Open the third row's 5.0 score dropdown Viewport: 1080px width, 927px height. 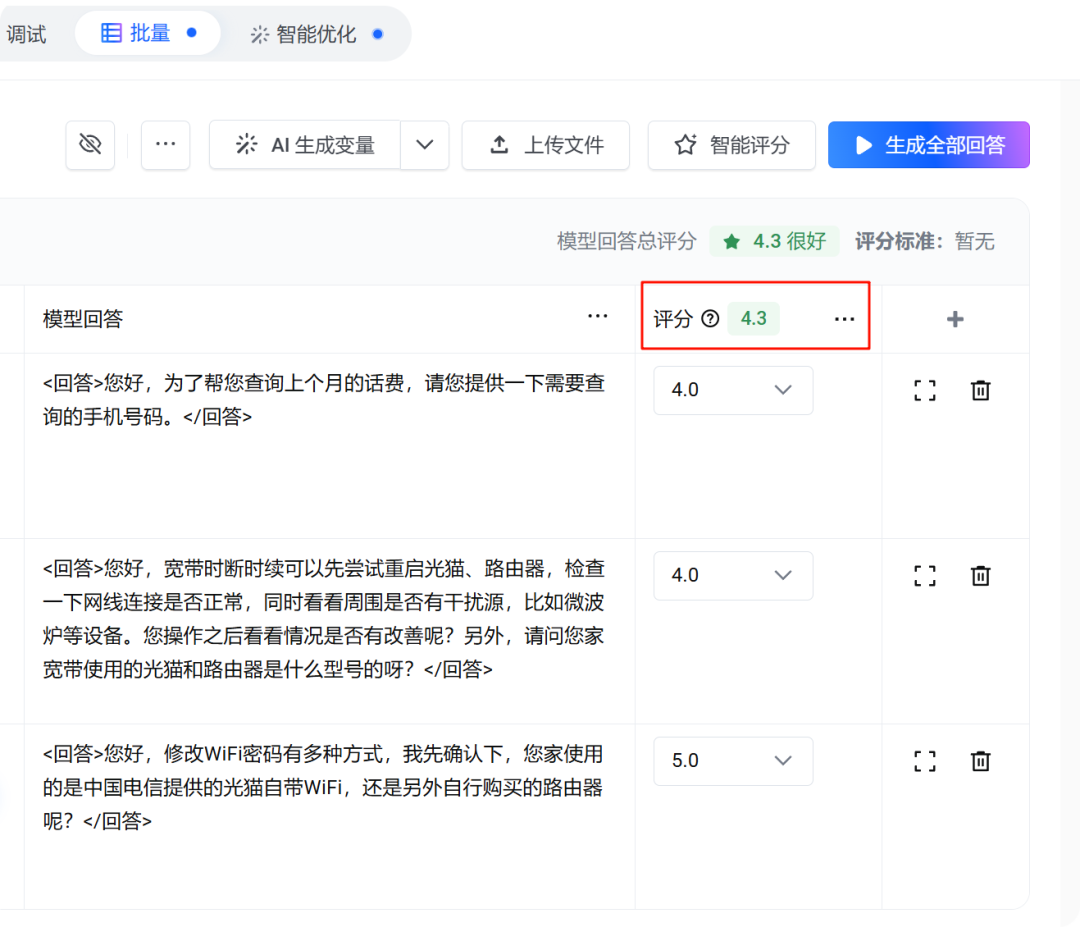tap(733, 761)
